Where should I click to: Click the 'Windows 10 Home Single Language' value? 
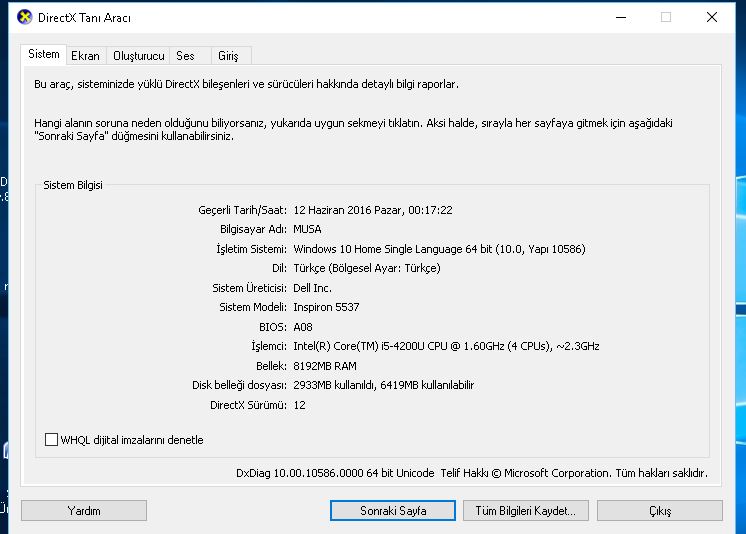click(x=377, y=249)
